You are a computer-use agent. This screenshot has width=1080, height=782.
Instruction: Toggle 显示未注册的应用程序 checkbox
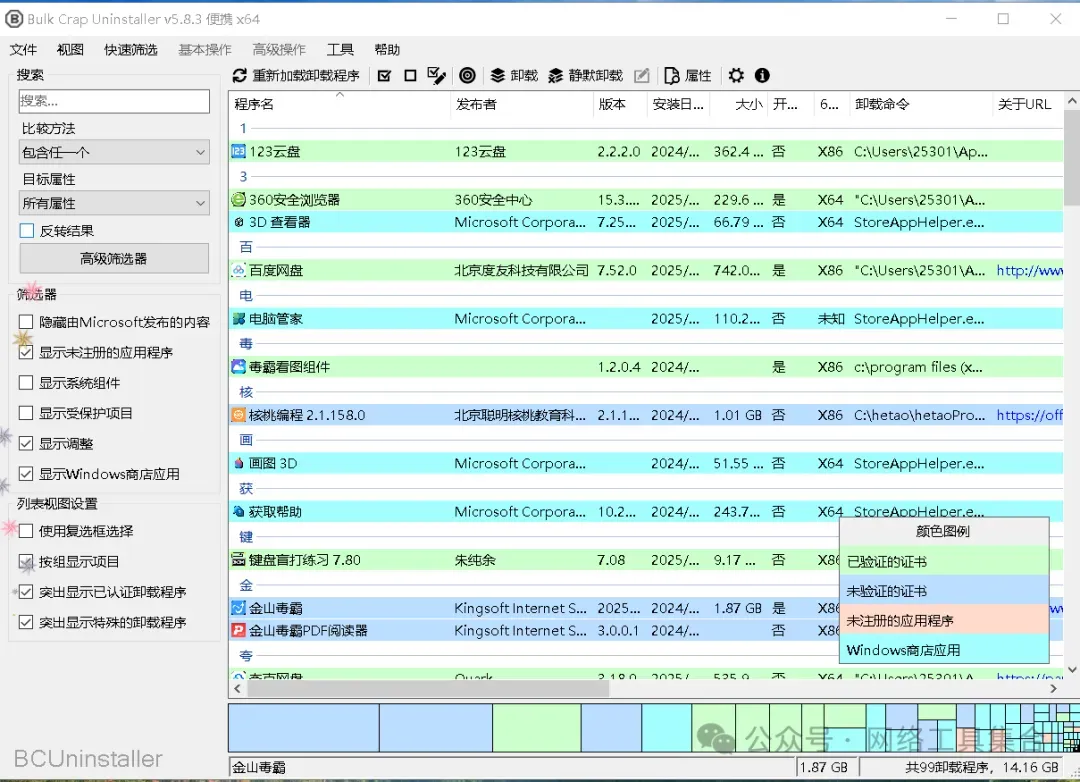pyautogui.click(x=26, y=352)
